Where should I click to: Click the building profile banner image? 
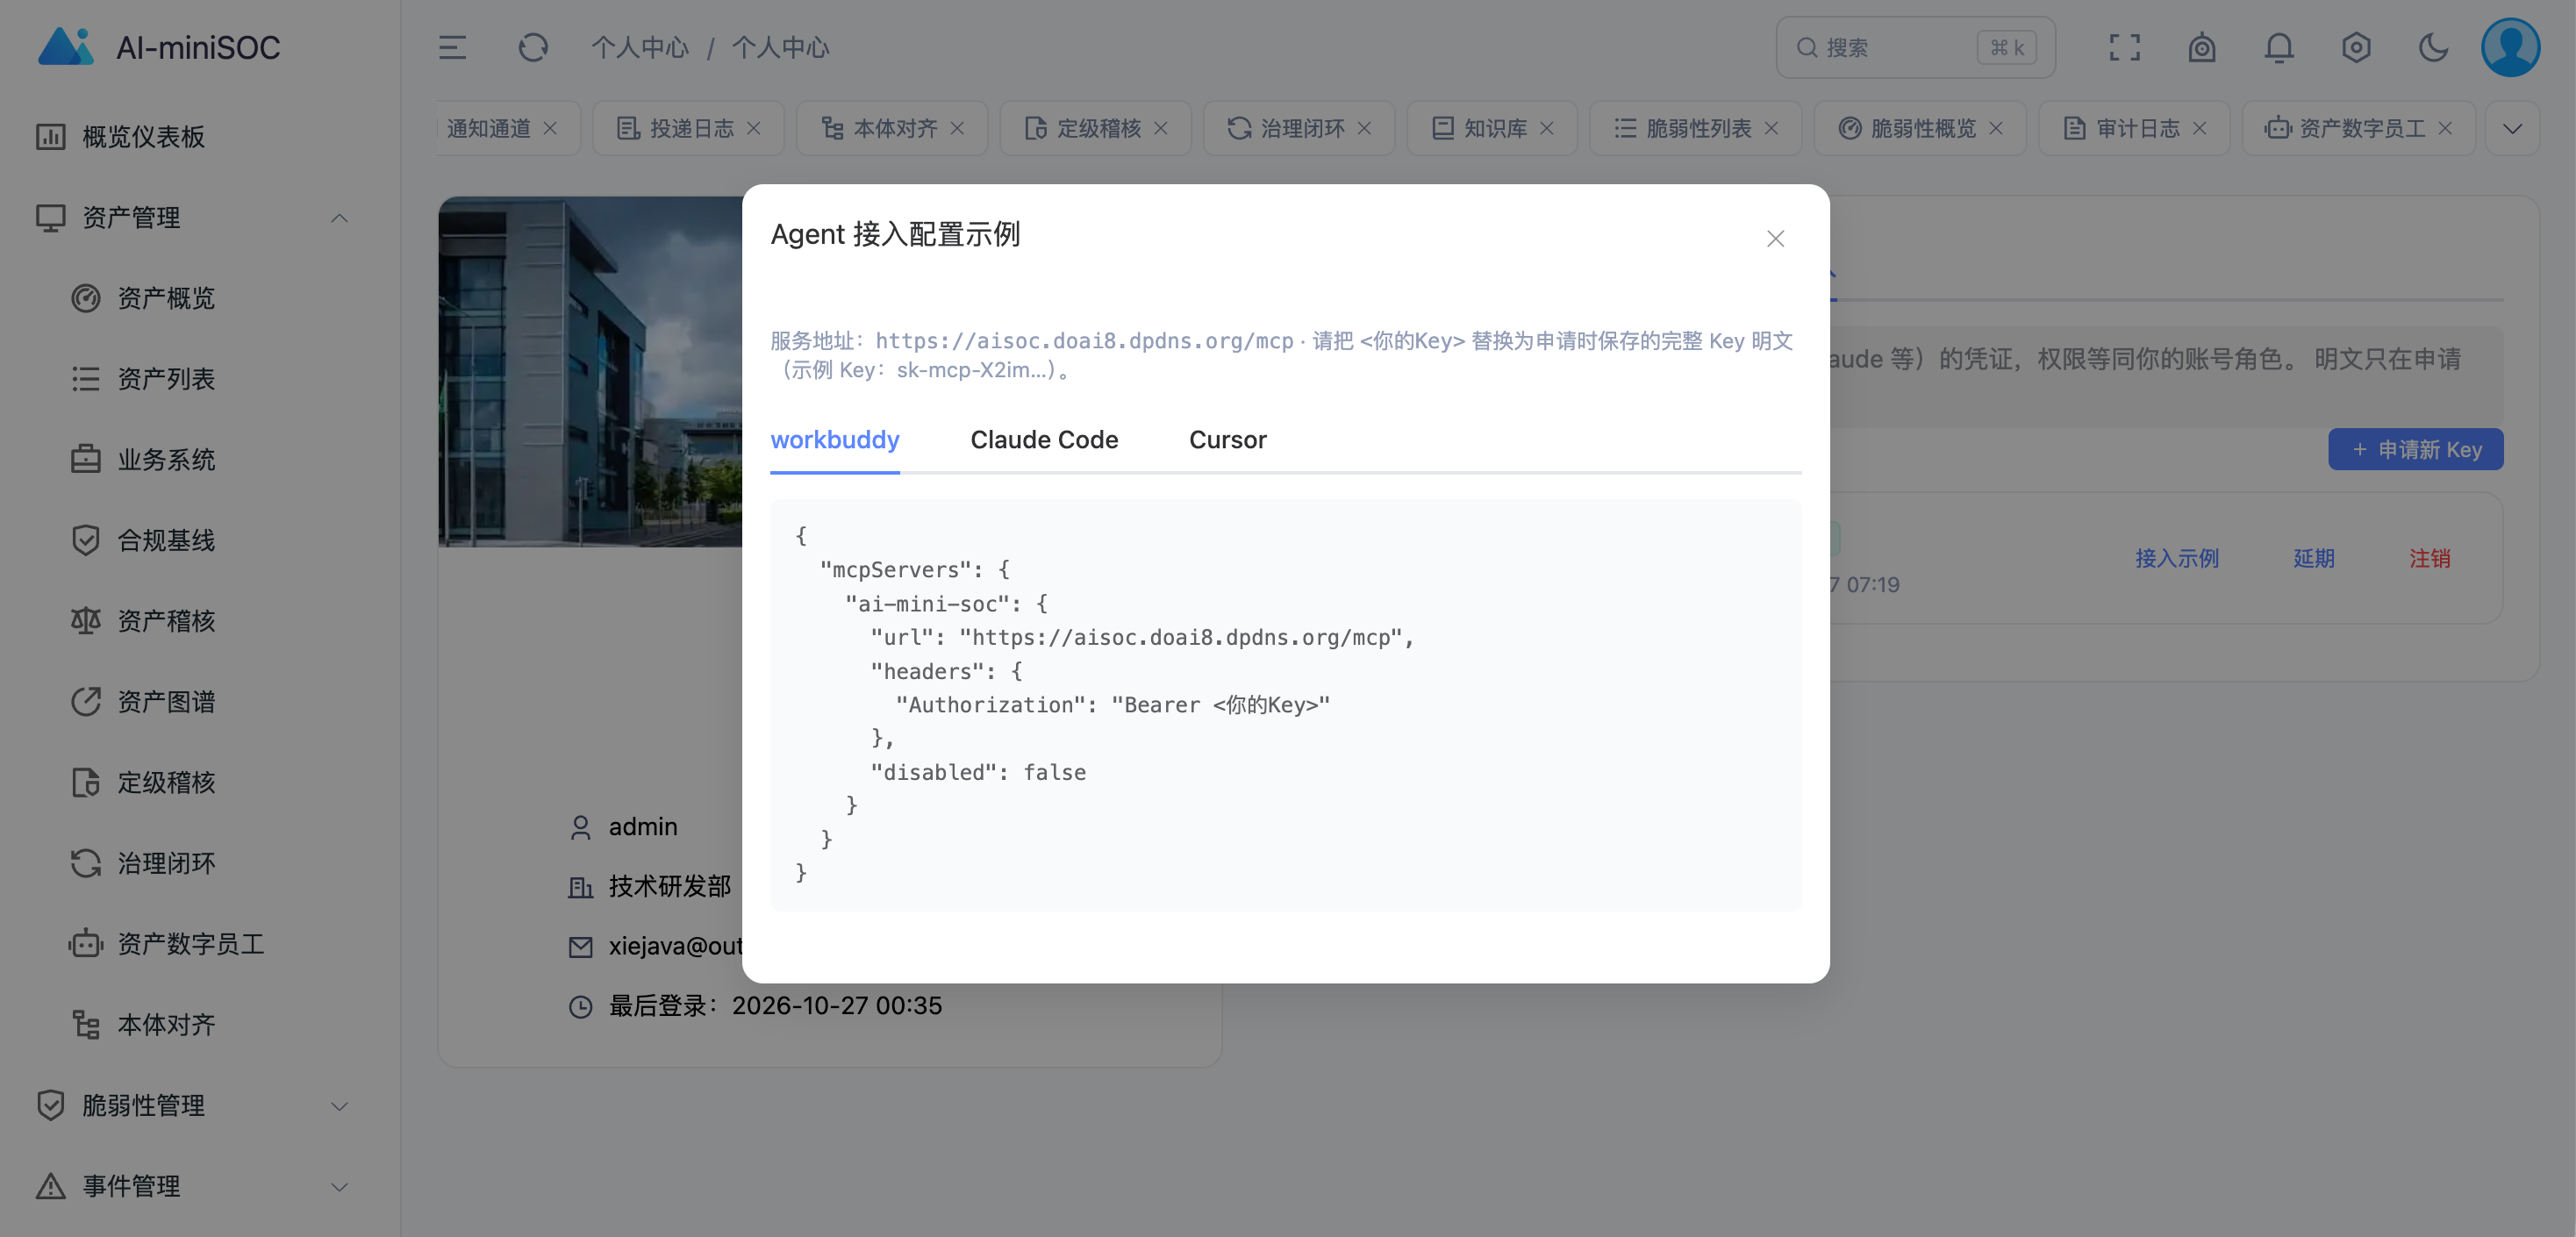click(x=590, y=371)
